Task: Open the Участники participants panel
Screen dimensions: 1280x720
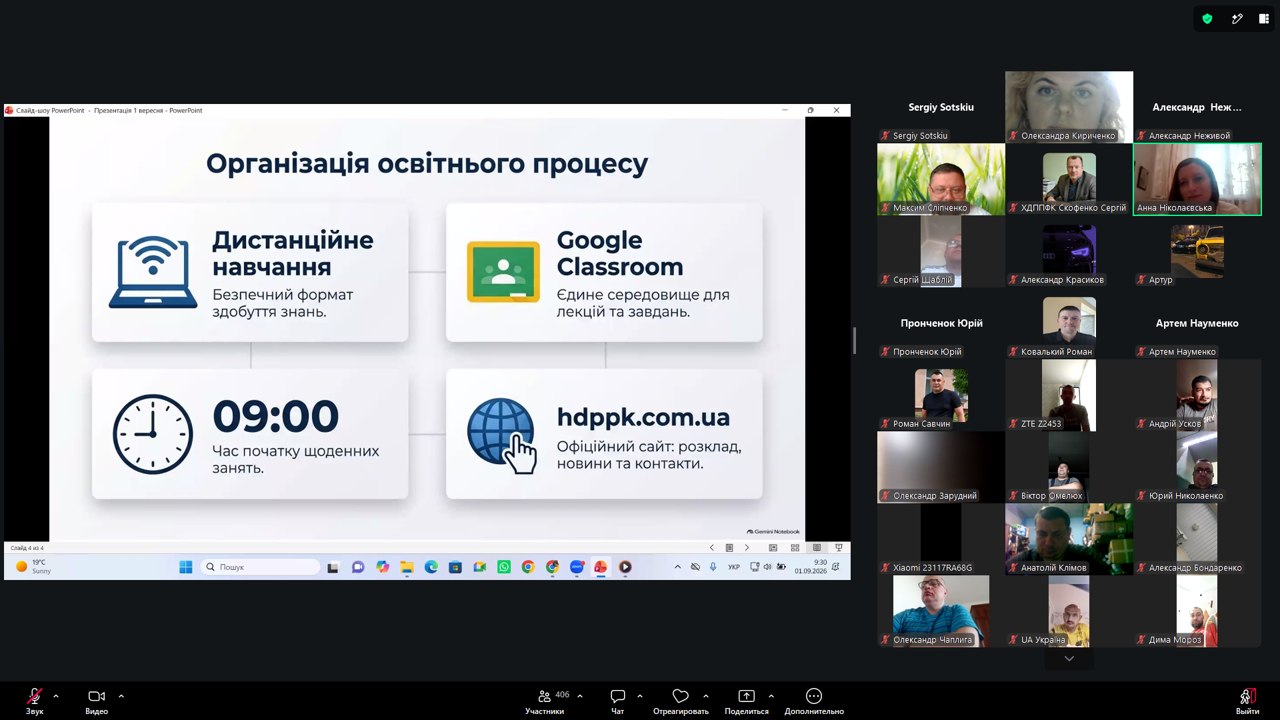Action: pos(545,700)
